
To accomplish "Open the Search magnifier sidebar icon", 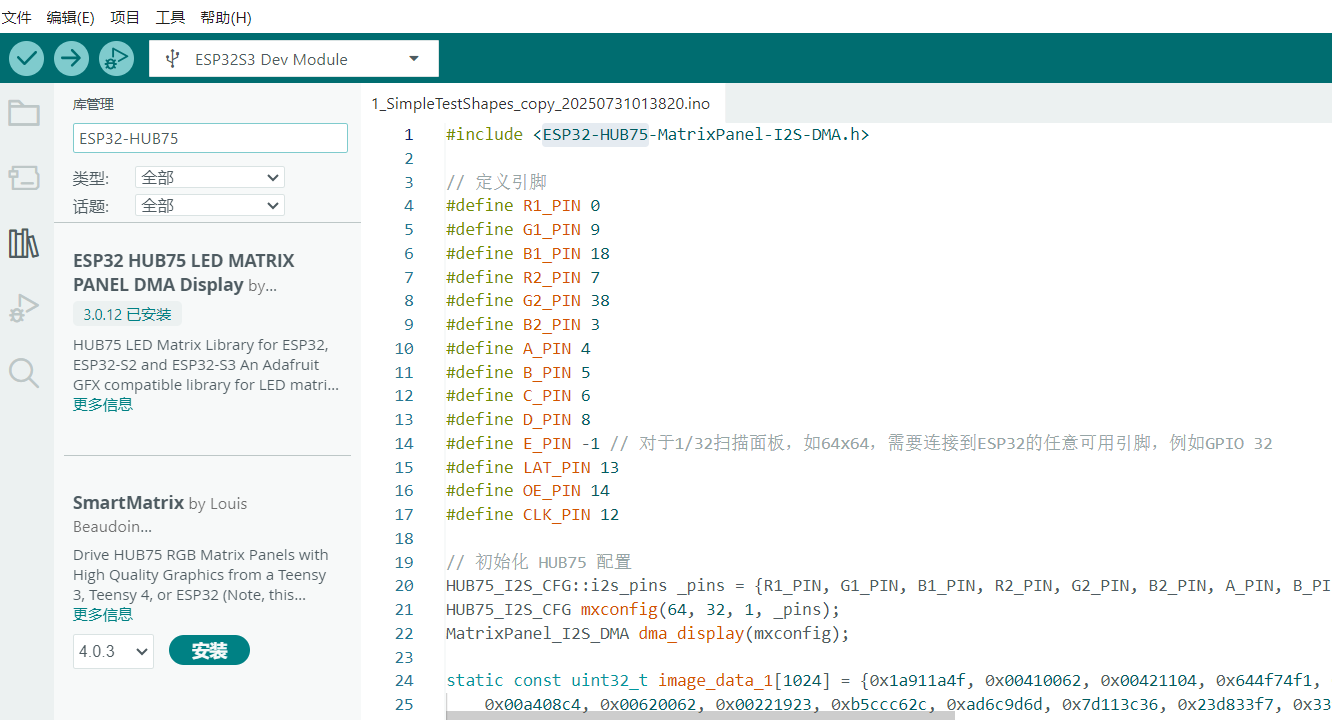I will tap(24, 373).
